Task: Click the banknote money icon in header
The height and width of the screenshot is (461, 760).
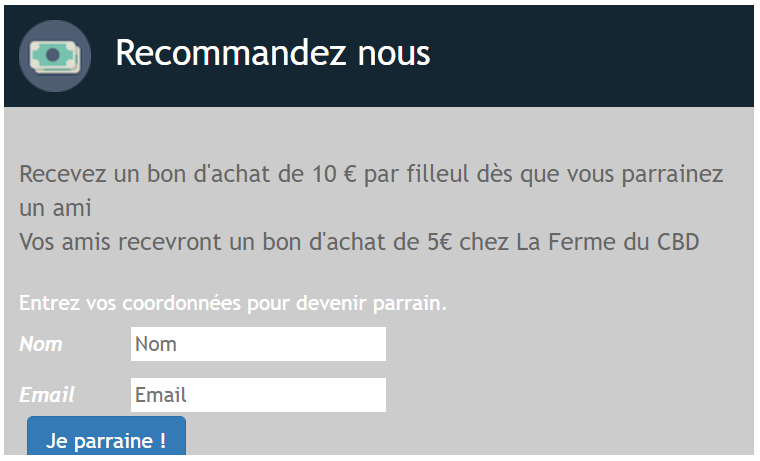Action: coord(55,56)
